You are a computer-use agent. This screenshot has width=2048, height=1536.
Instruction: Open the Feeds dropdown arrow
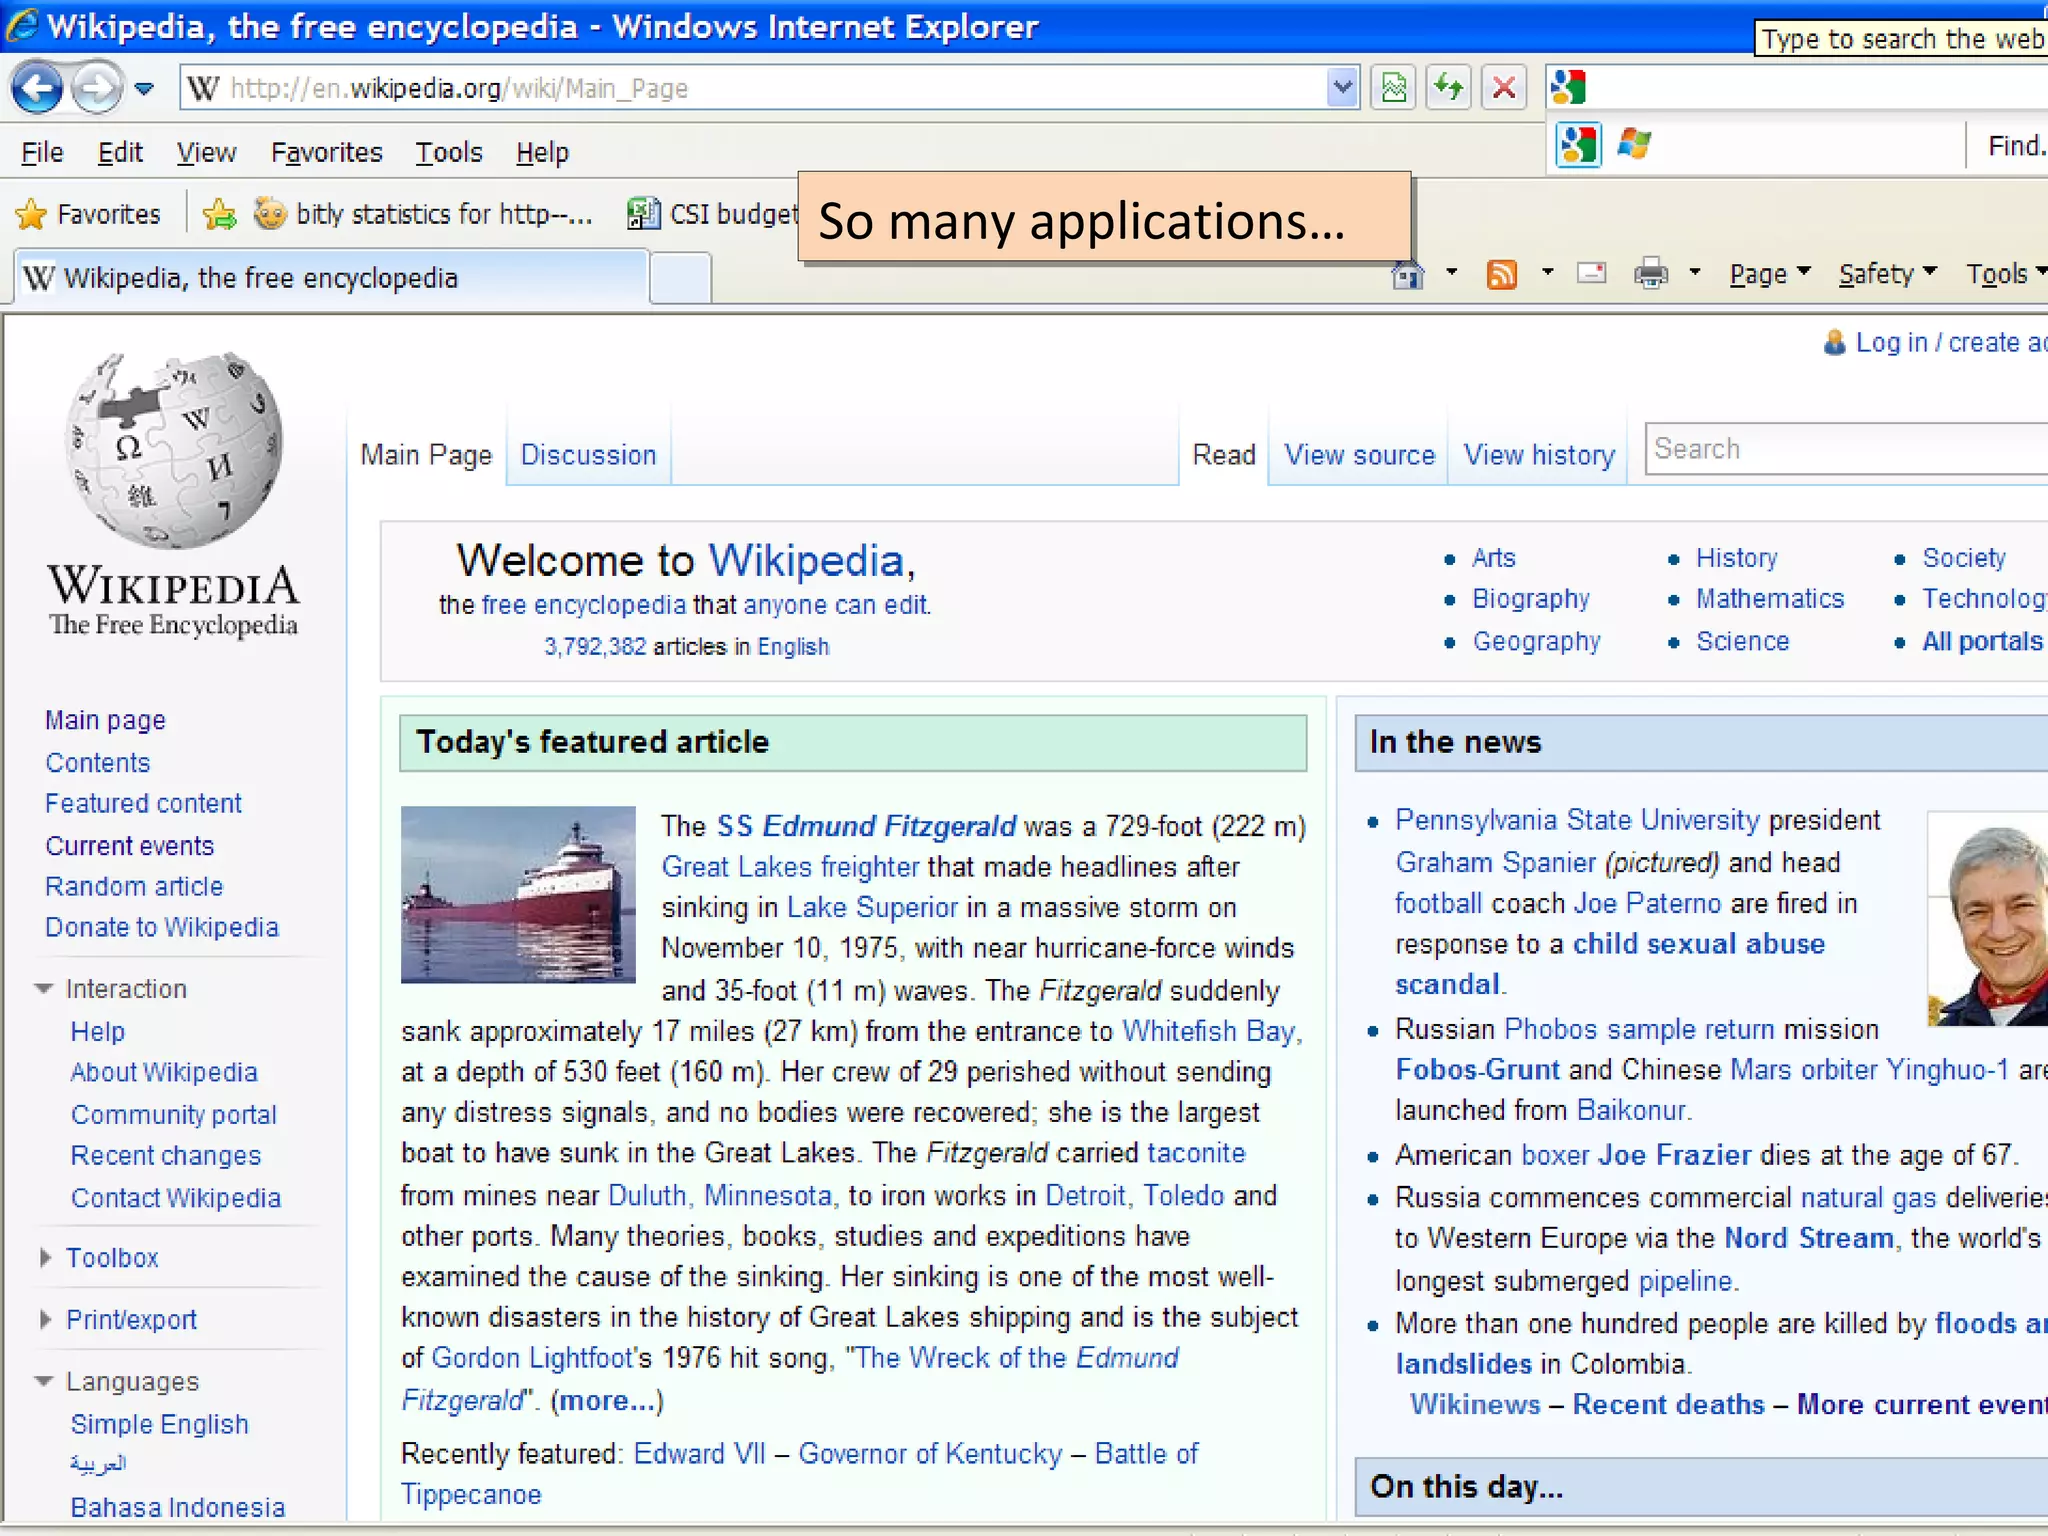pos(1547,272)
